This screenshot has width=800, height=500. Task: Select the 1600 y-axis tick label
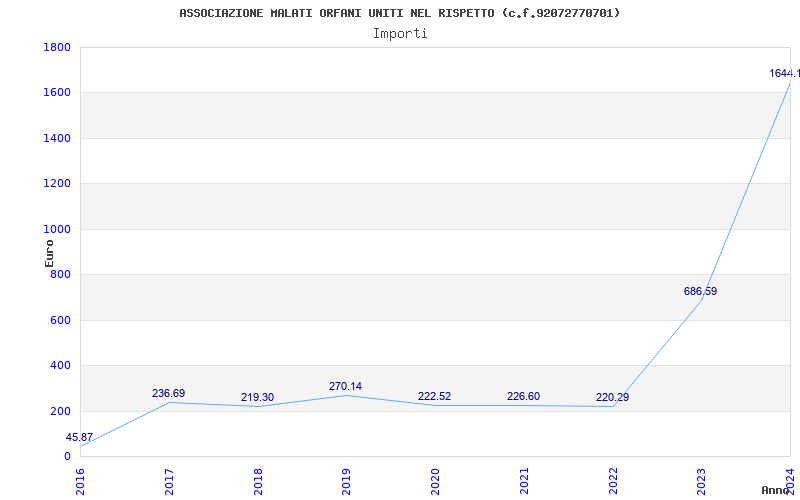click(x=57, y=93)
